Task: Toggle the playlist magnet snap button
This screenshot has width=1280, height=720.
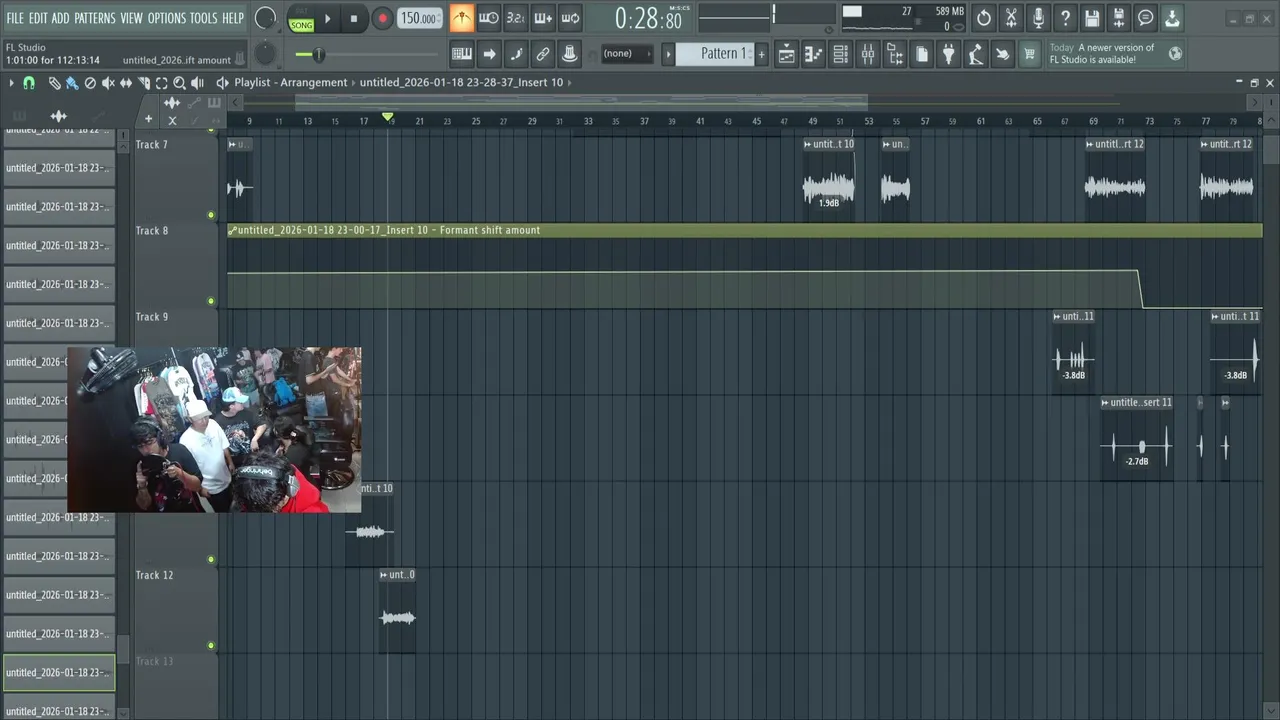Action: point(29,83)
